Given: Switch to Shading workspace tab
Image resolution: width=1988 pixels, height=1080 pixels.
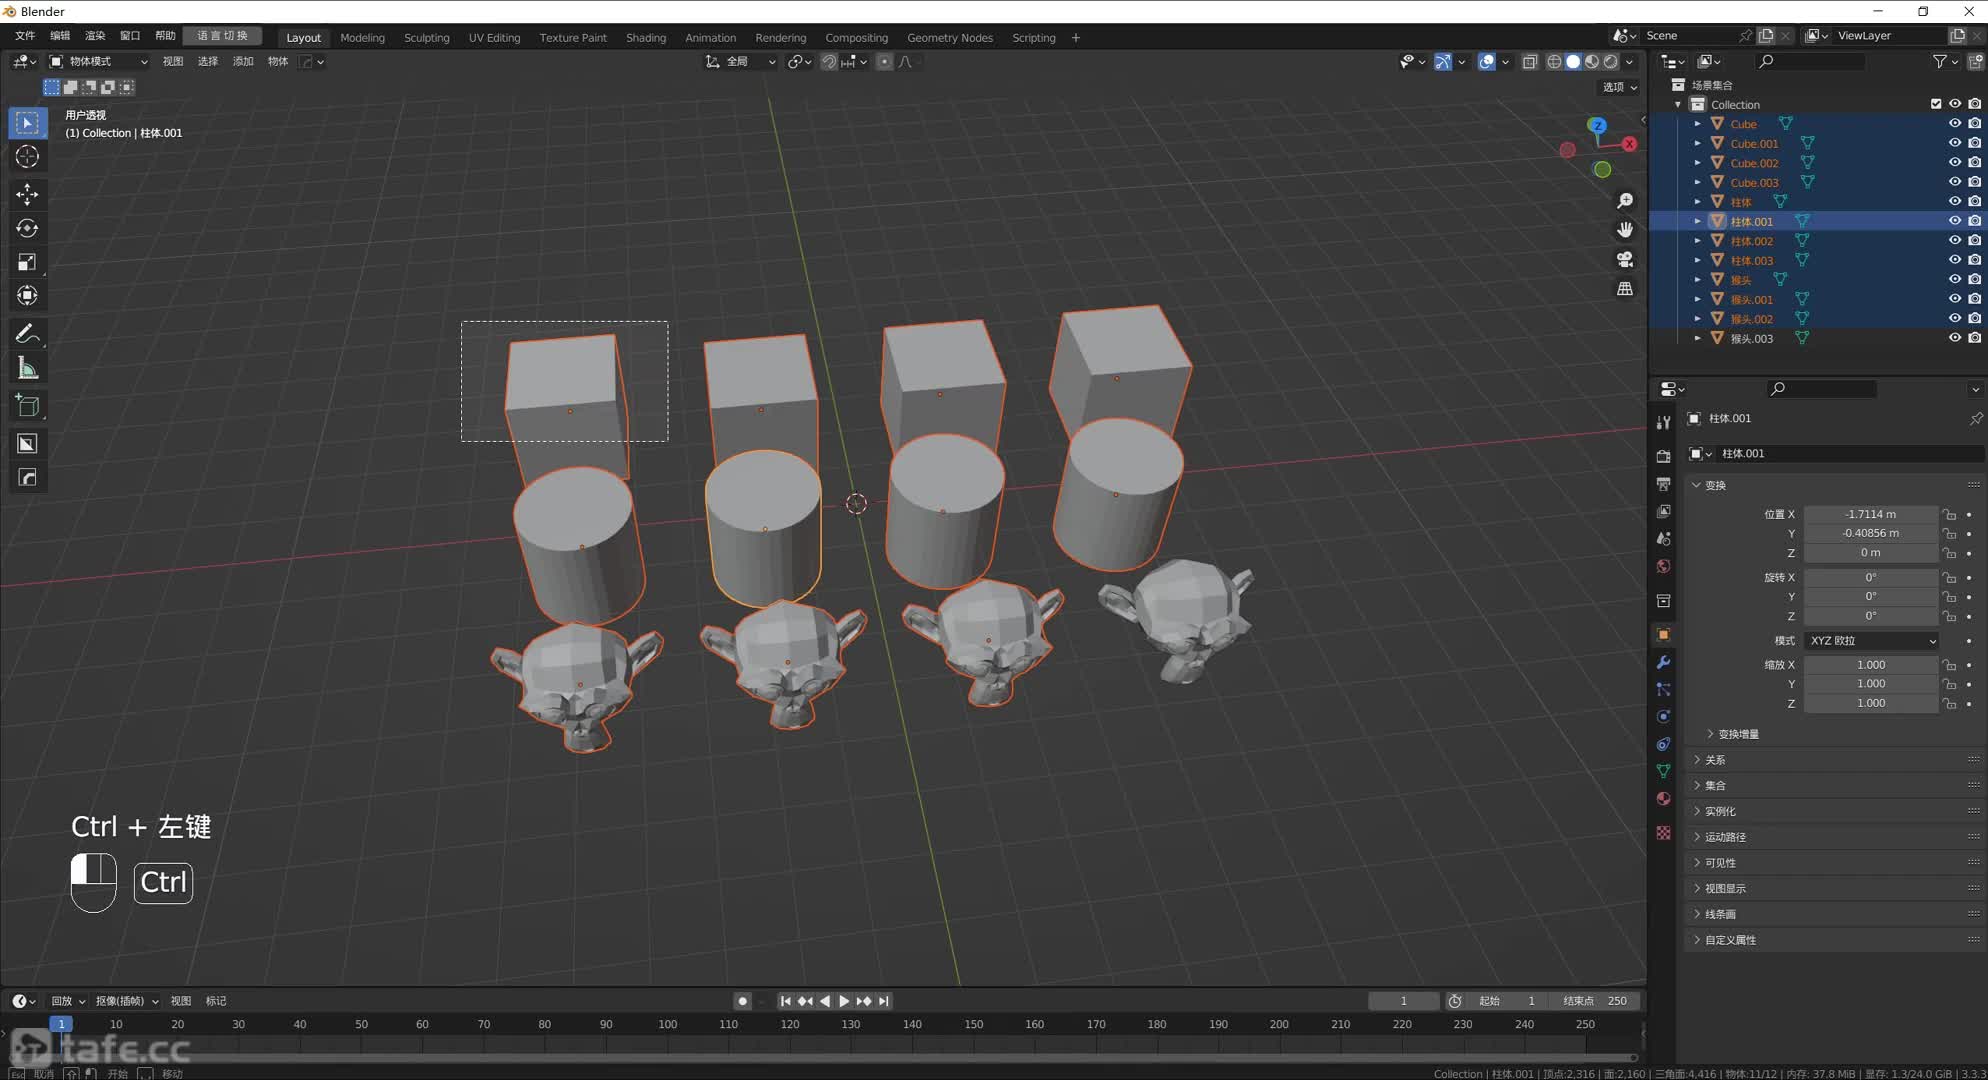Looking at the screenshot, I should [646, 37].
